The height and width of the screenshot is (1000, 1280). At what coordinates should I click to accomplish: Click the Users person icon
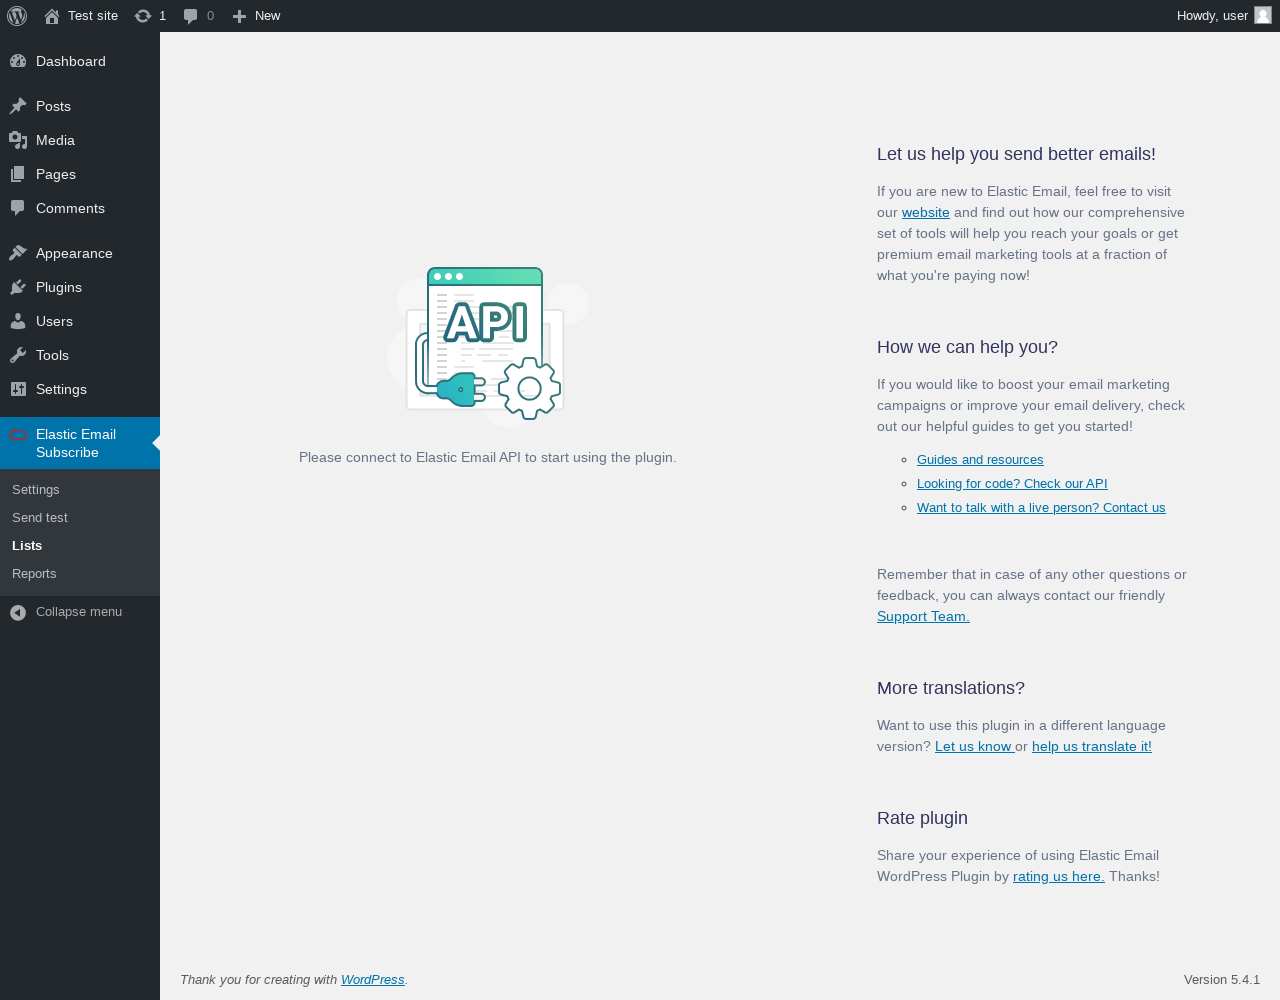click(18, 321)
